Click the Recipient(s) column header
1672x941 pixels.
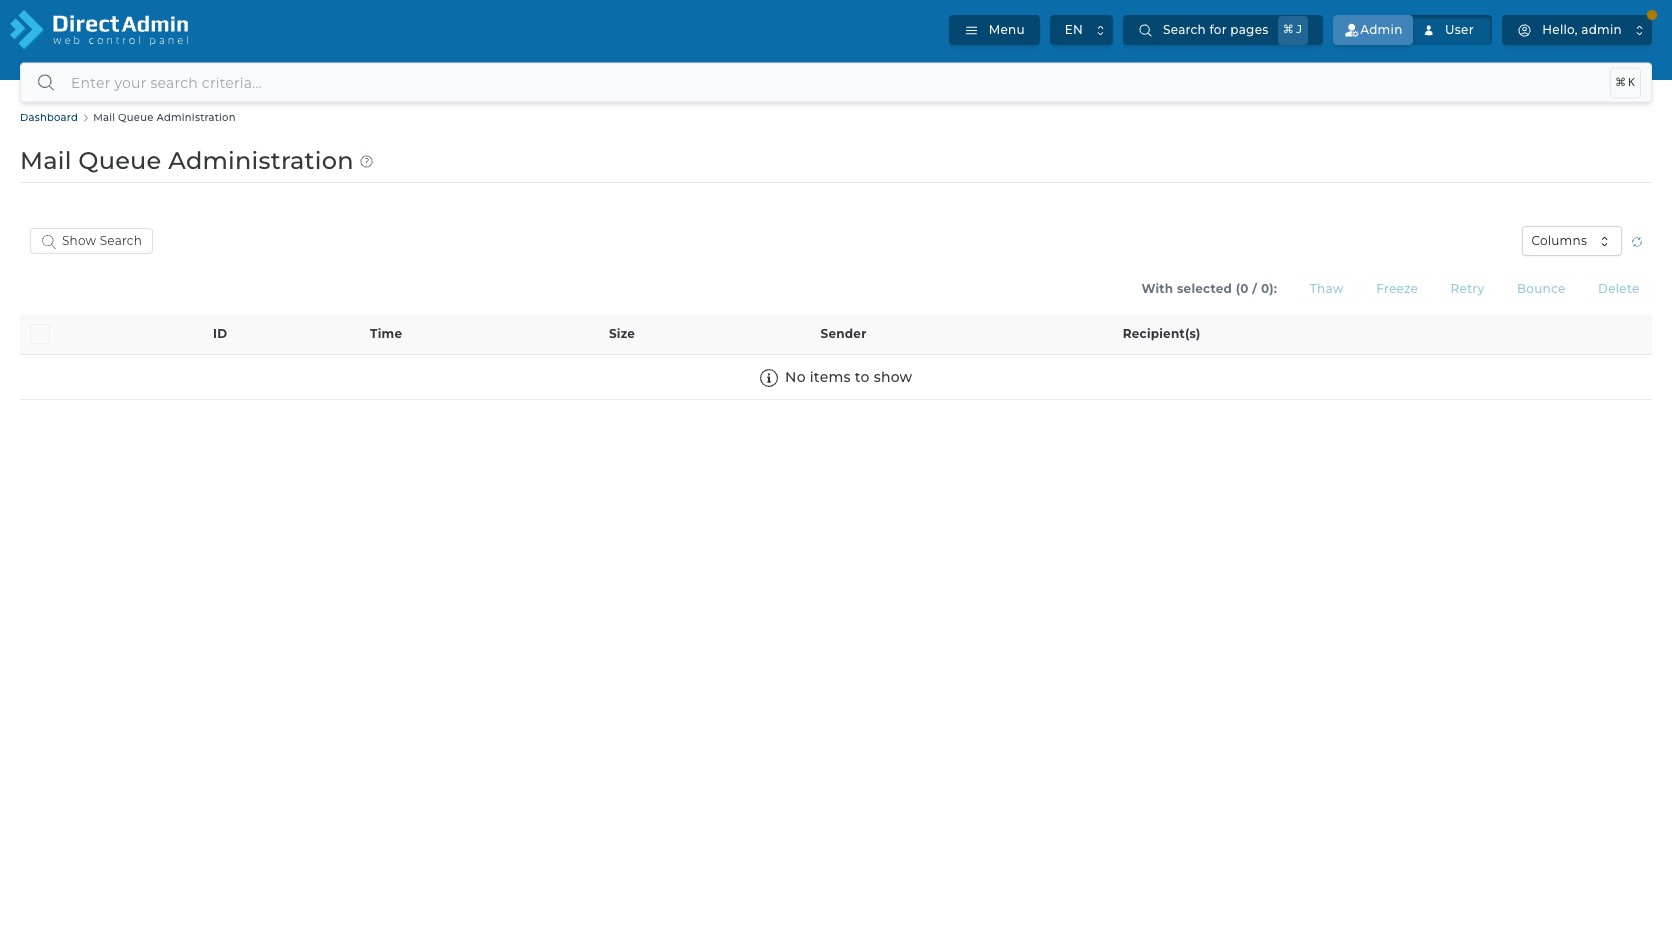coord(1161,334)
